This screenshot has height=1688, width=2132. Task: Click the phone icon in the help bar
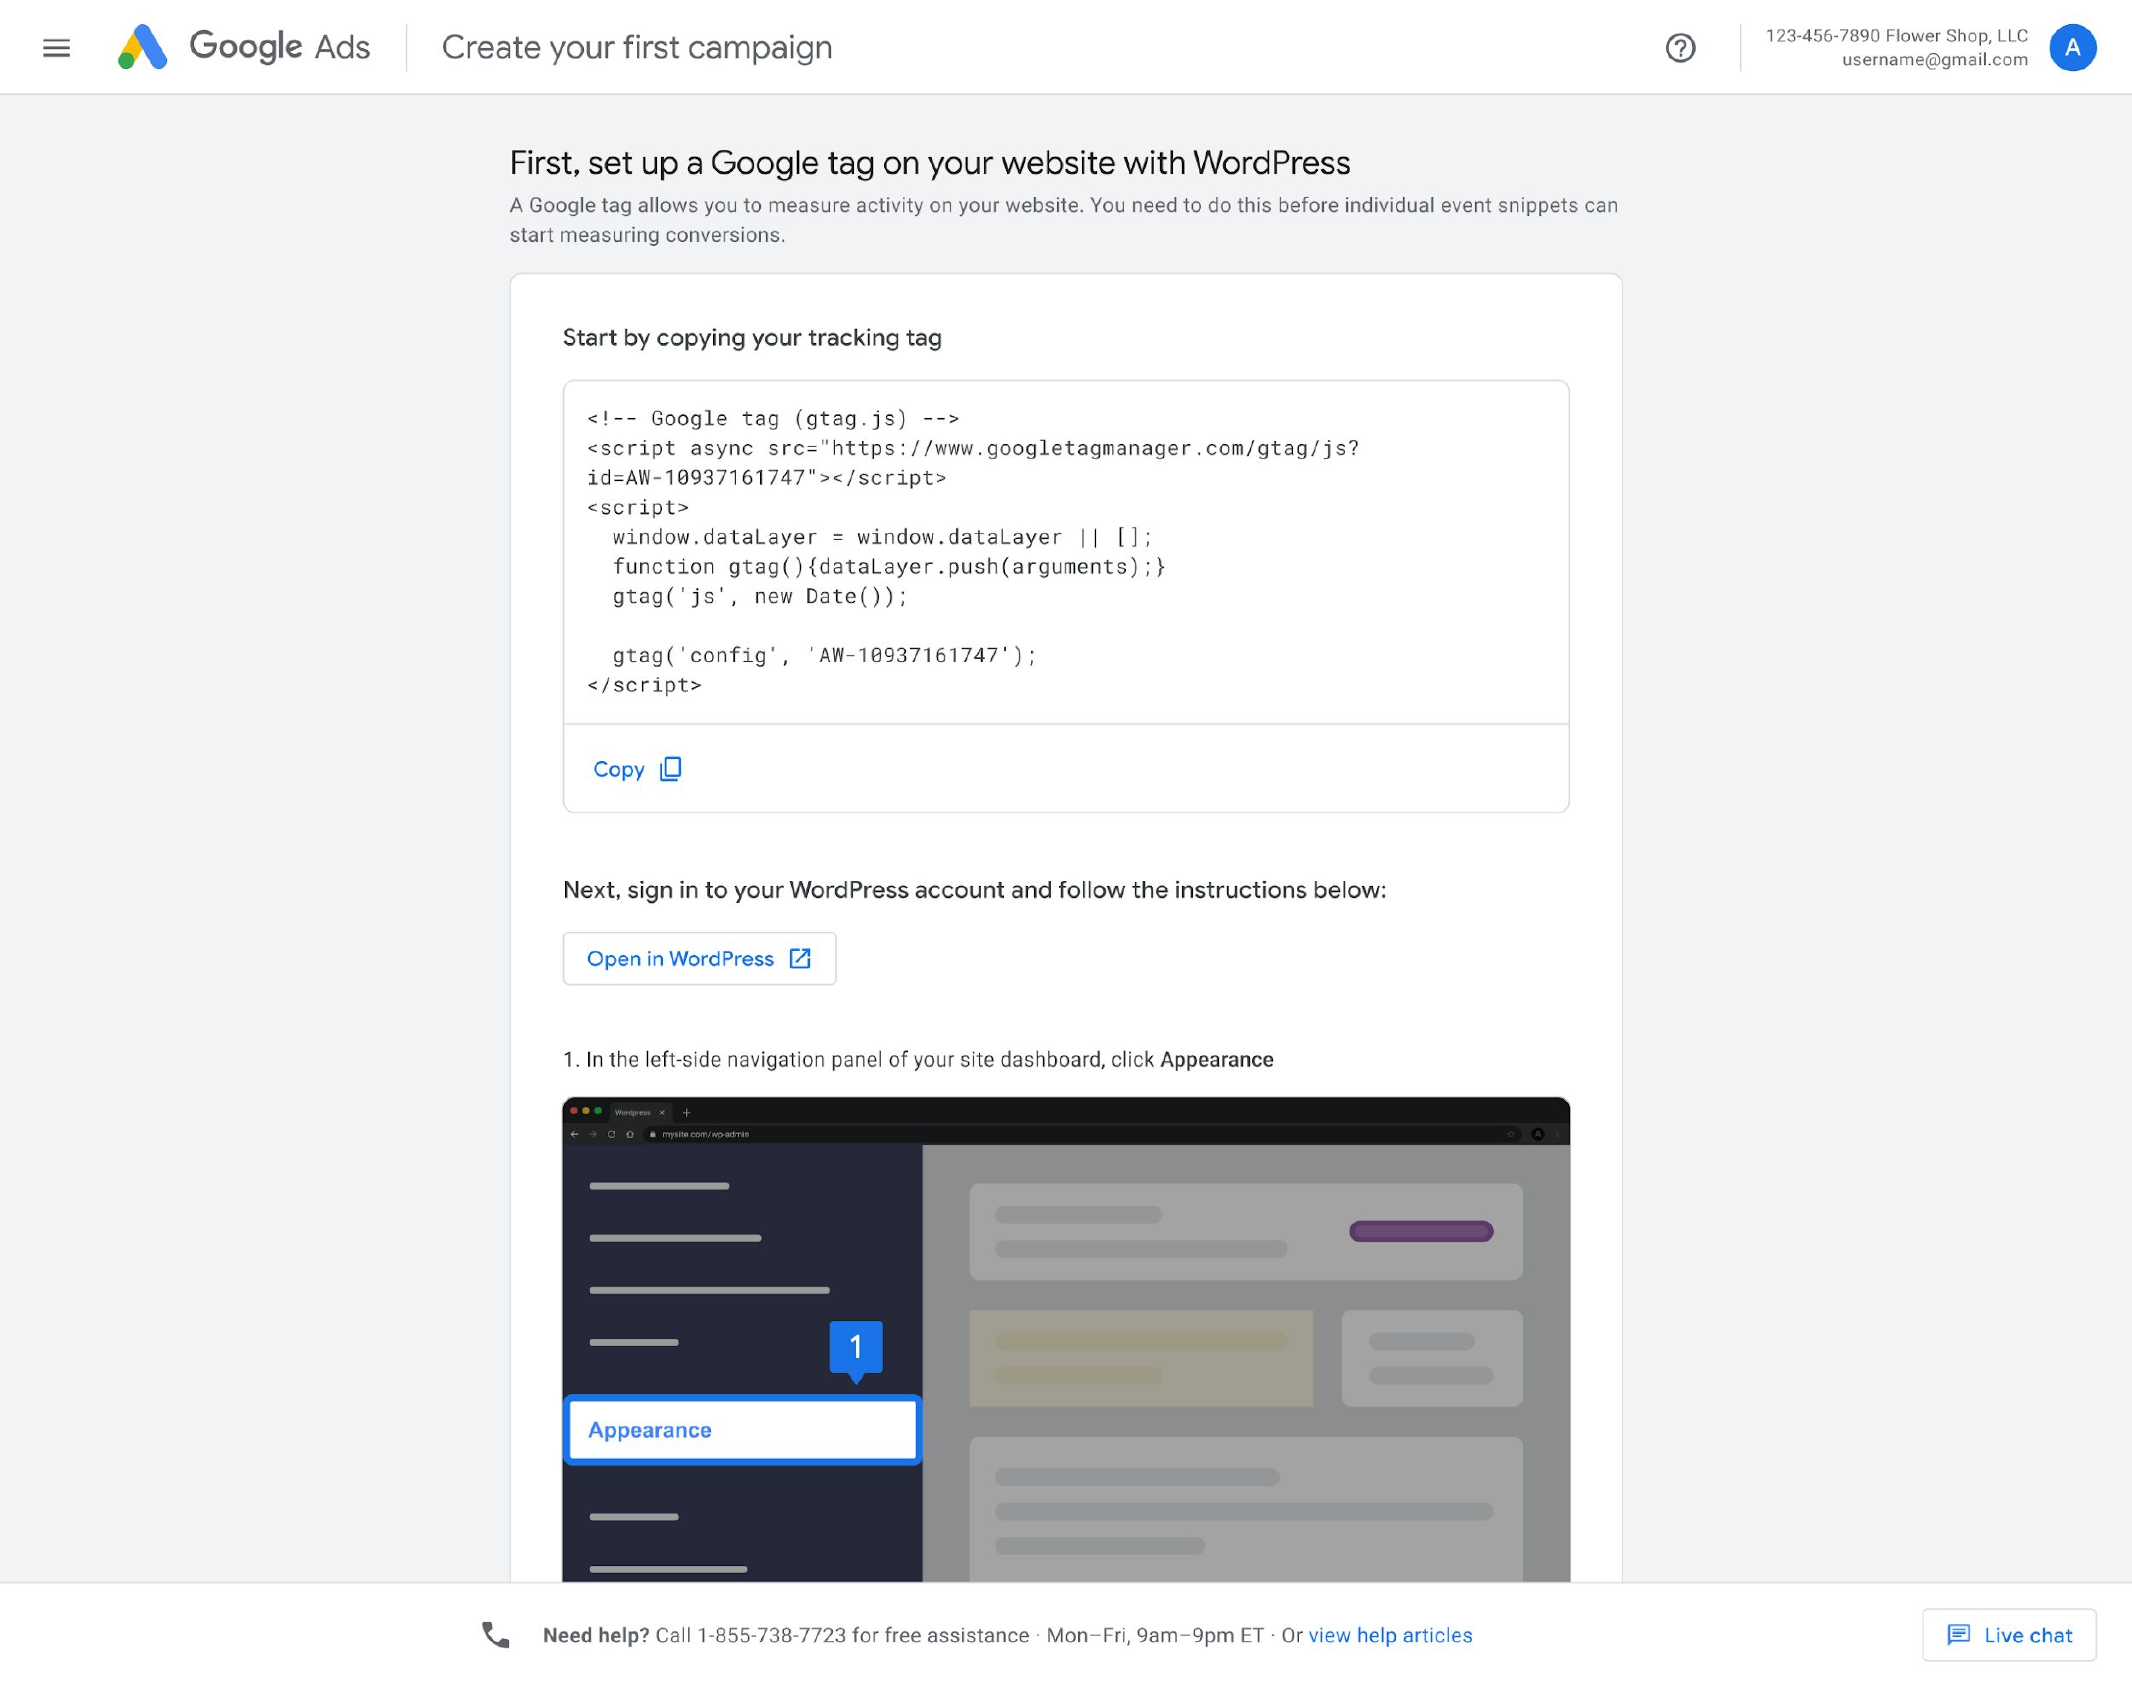(496, 1635)
